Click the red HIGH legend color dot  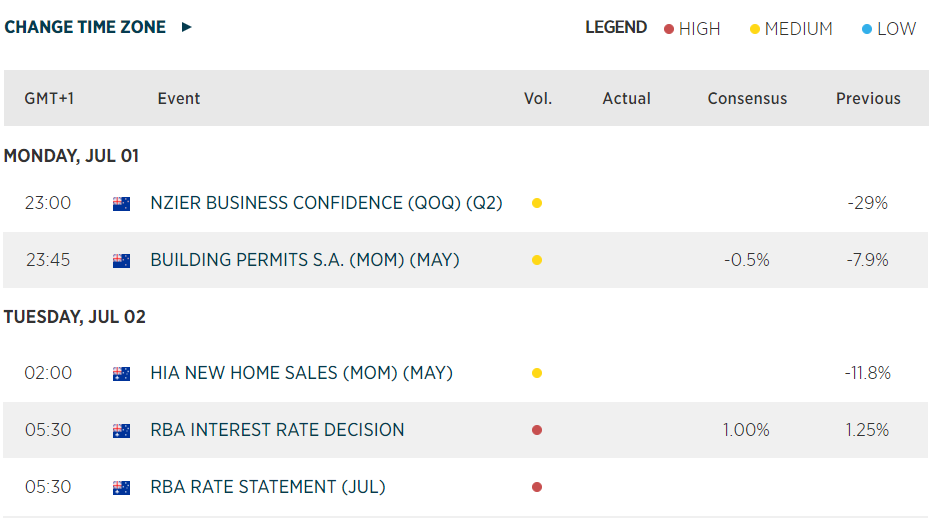669,29
